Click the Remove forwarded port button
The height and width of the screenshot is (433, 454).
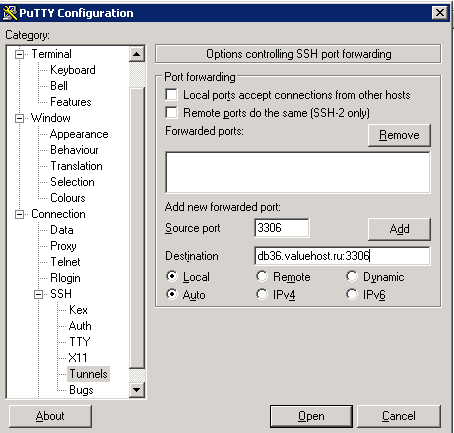click(399, 135)
